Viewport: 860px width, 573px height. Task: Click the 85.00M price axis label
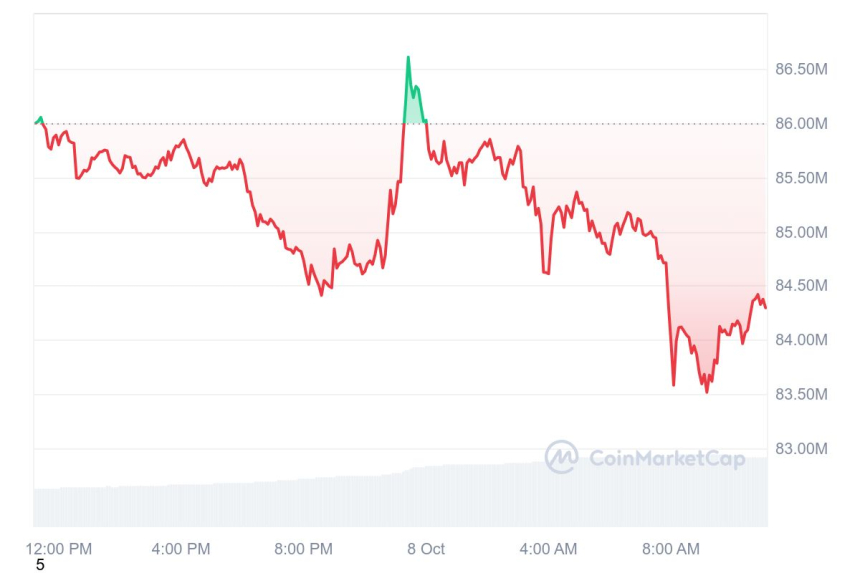[x=801, y=232]
